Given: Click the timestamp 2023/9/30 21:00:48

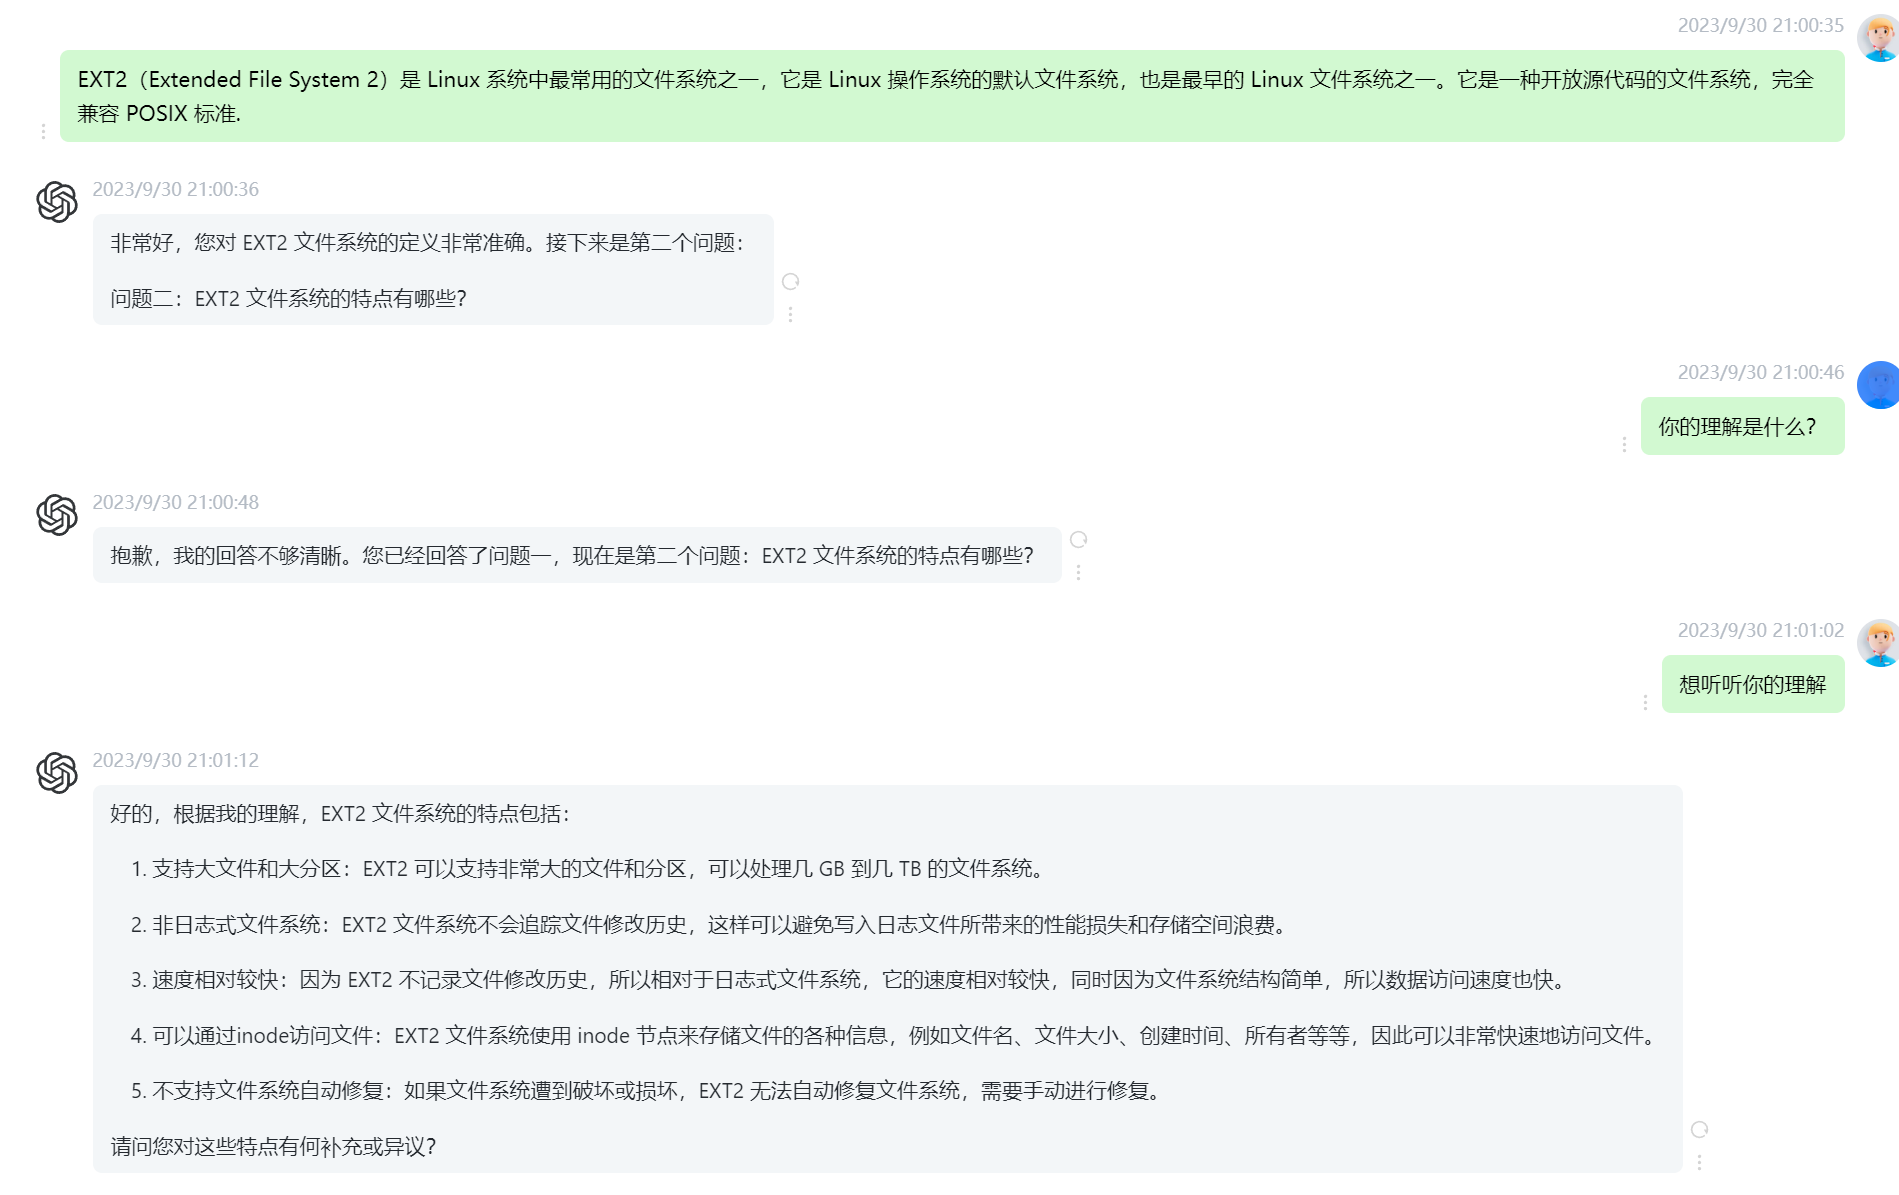Looking at the screenshot, I should tap(176, 503).
